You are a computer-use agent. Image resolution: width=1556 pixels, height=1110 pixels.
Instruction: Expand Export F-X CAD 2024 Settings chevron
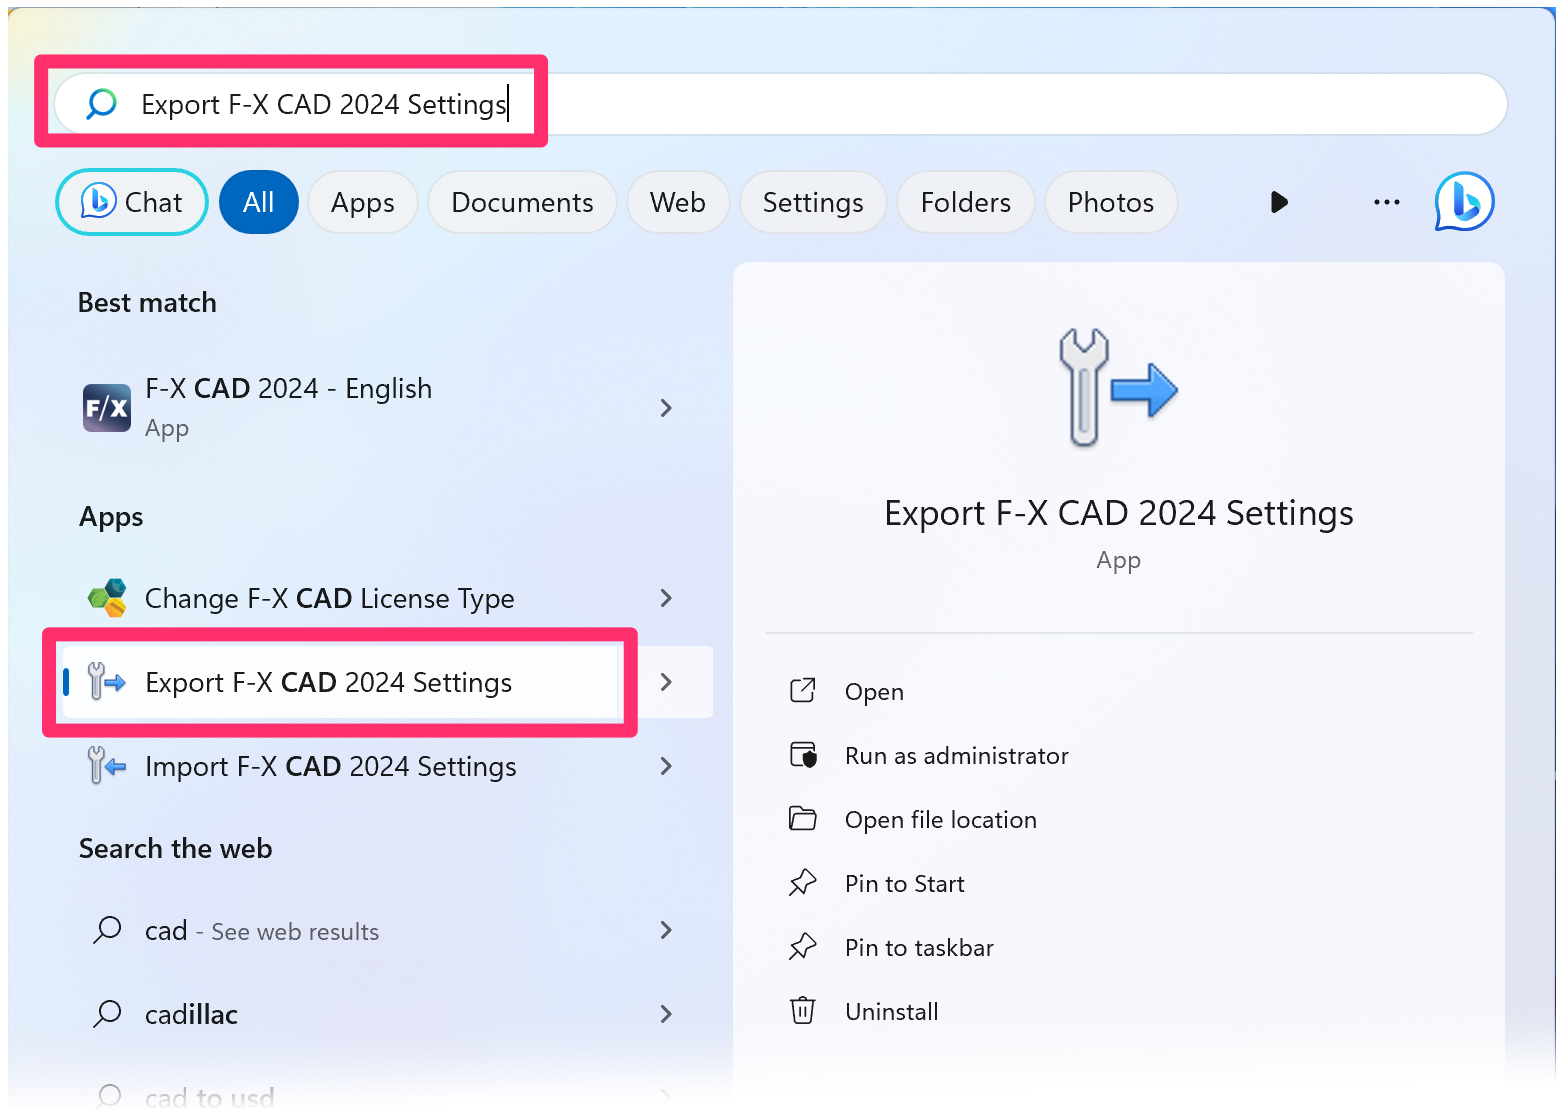667,682
